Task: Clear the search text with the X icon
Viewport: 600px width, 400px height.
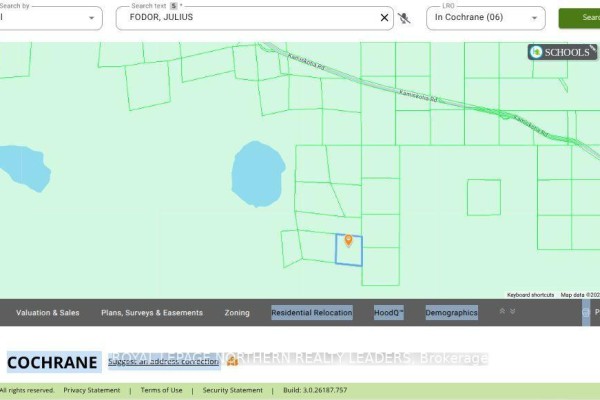Action: tap(384, 18)
